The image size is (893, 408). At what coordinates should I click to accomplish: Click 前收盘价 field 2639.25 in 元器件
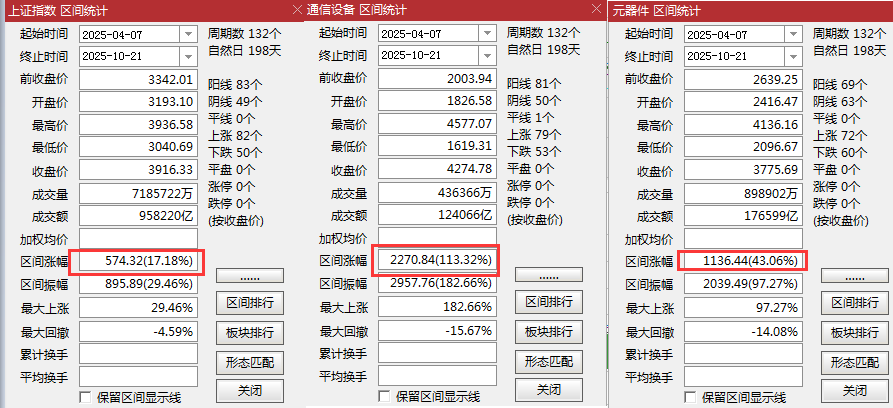coord(743,79)
